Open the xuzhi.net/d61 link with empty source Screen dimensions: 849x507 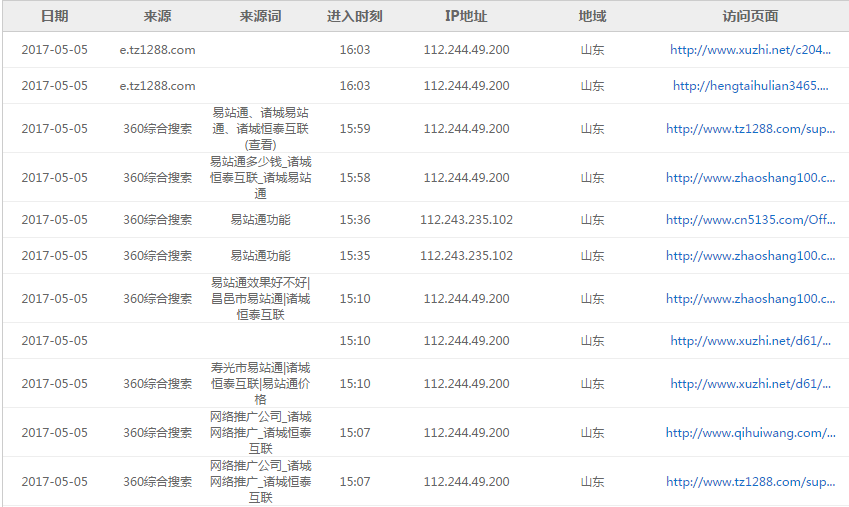click(750, 341)
